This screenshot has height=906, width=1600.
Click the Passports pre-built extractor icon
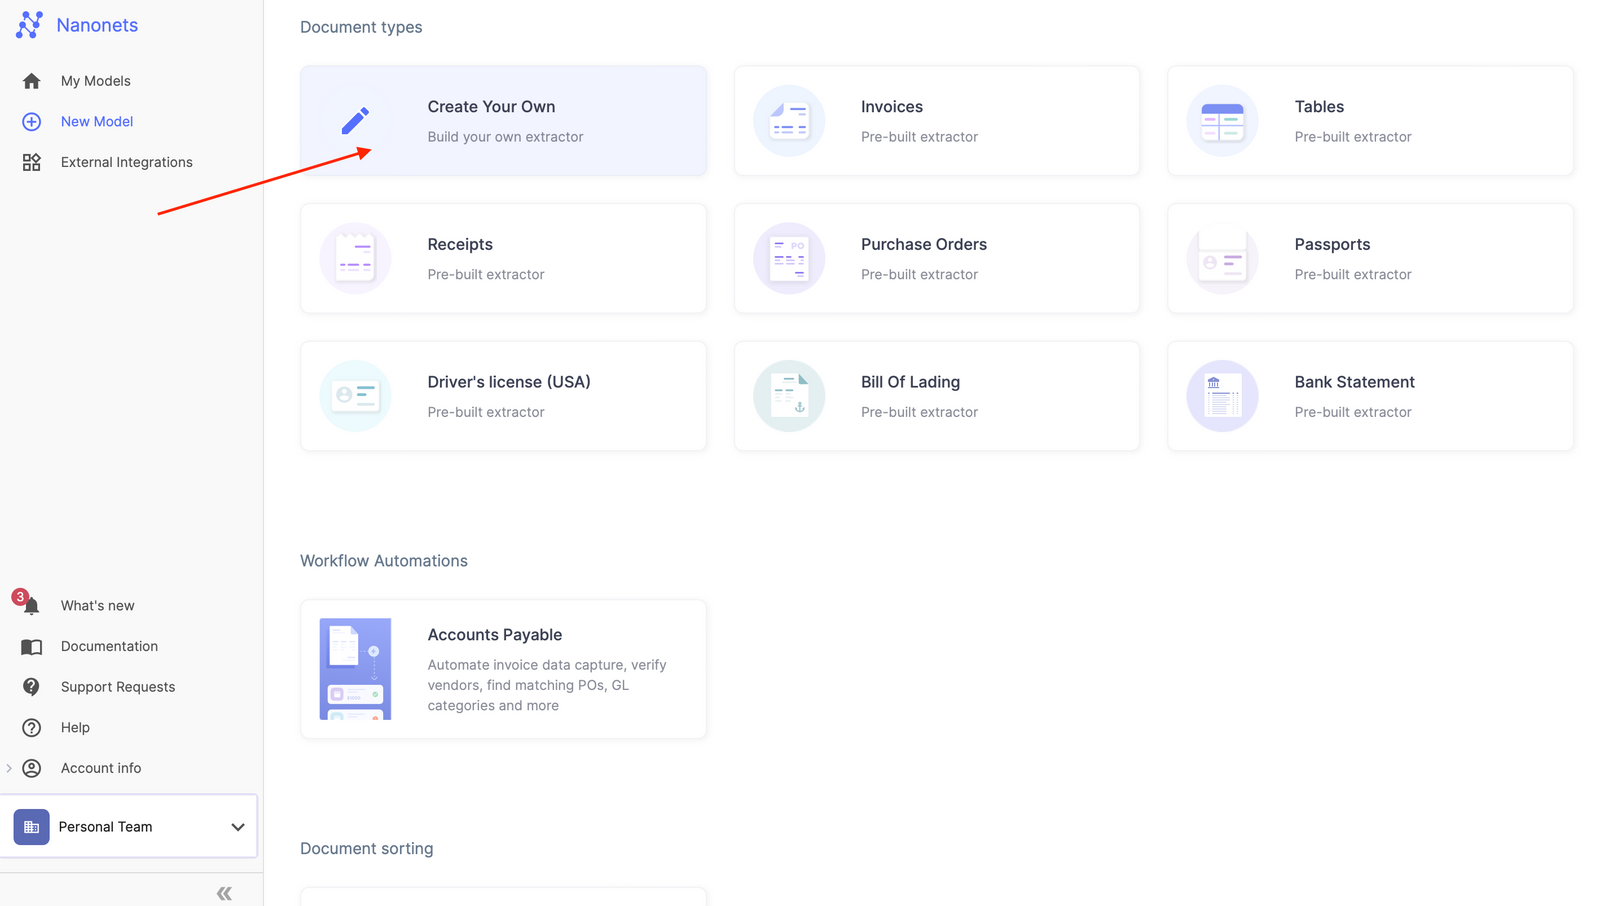coord(1222,258)
